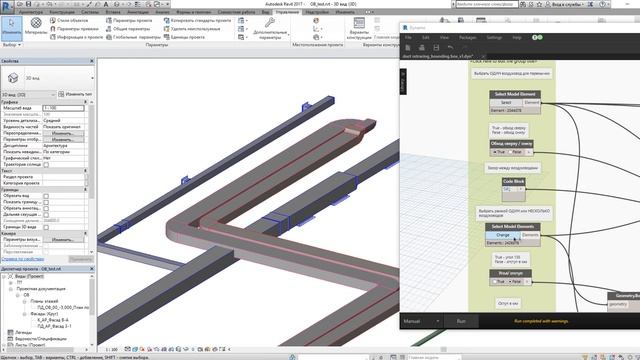The width and height of the screenshot is (640, 360).
Task: Open Global Parameters (Глобальные параметры)
Action: [x=133, y=37]
